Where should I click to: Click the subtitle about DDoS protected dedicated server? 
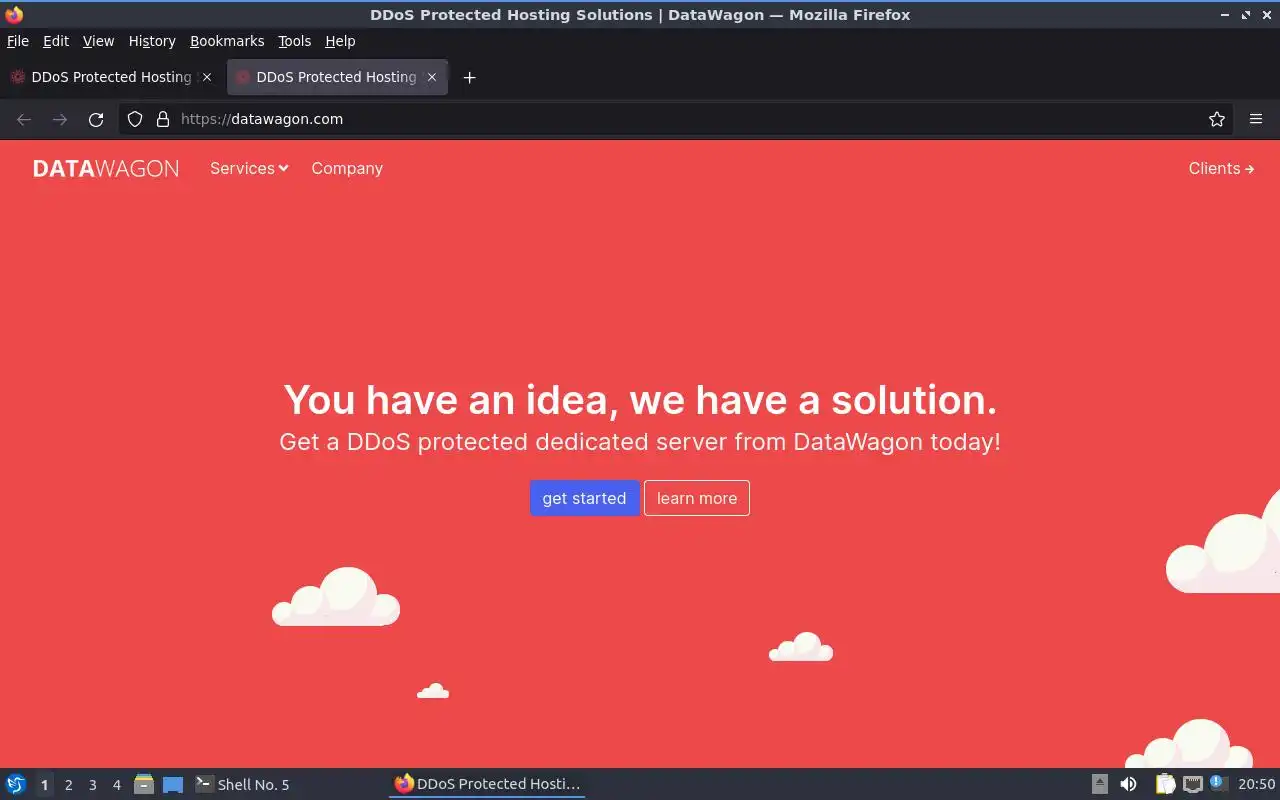pyautogui.click(x=640, y=442)
